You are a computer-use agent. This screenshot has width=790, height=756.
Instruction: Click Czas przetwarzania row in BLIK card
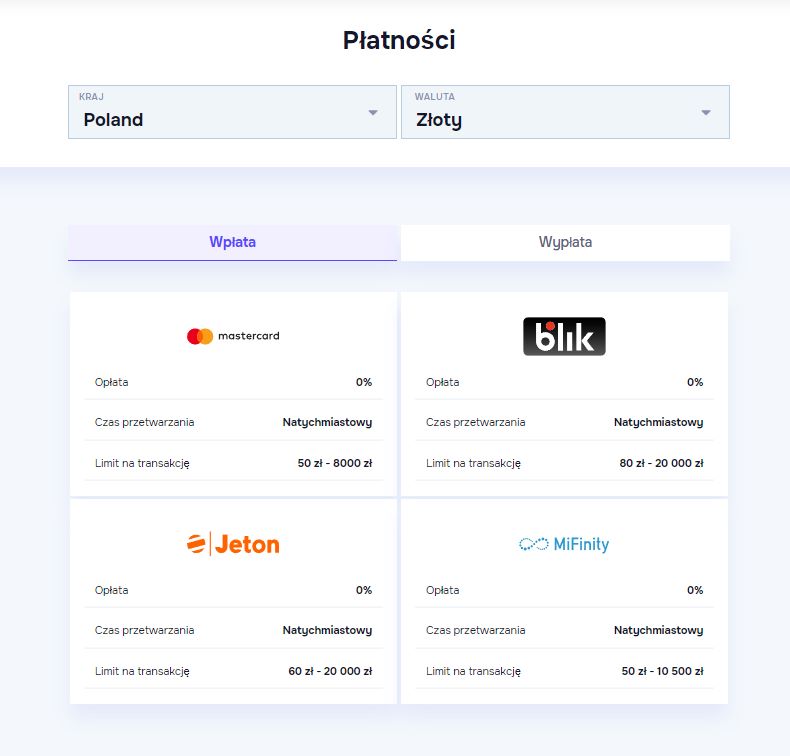[564, 422]
